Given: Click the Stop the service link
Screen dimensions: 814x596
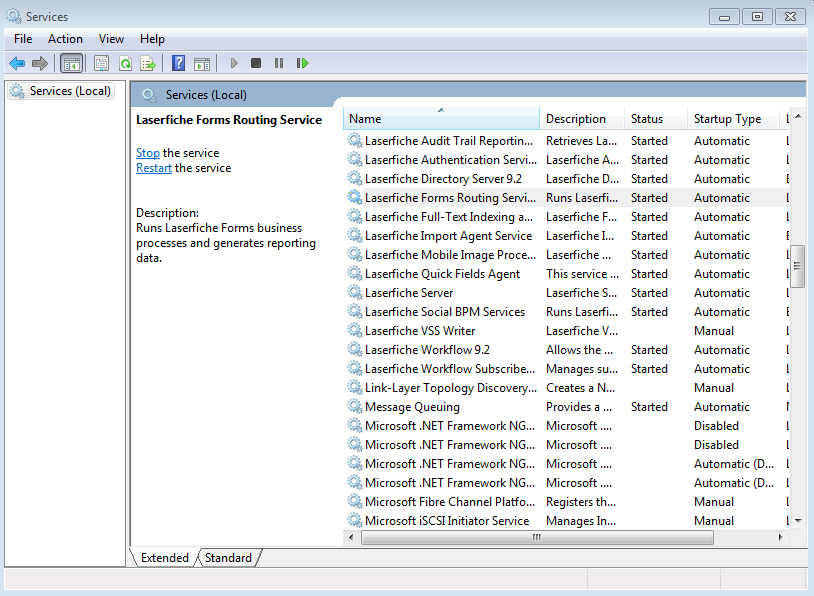Looking at the screenshot, I should tap(148, 153).
